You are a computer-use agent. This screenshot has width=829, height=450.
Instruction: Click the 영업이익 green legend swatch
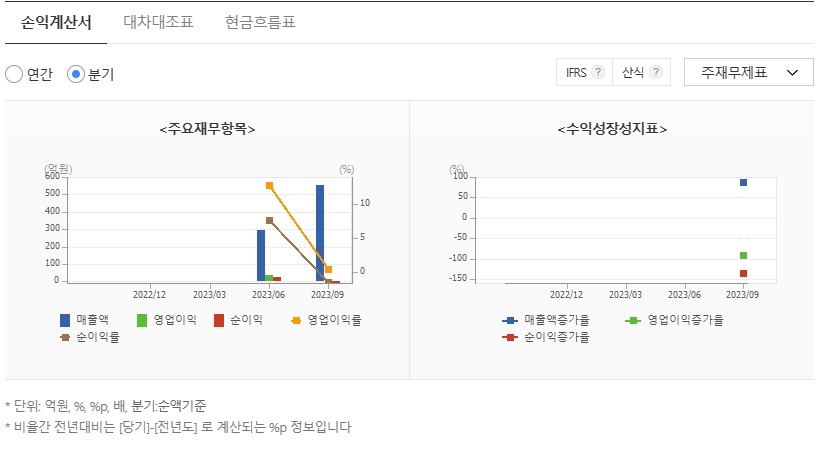[x=142, y=320]
